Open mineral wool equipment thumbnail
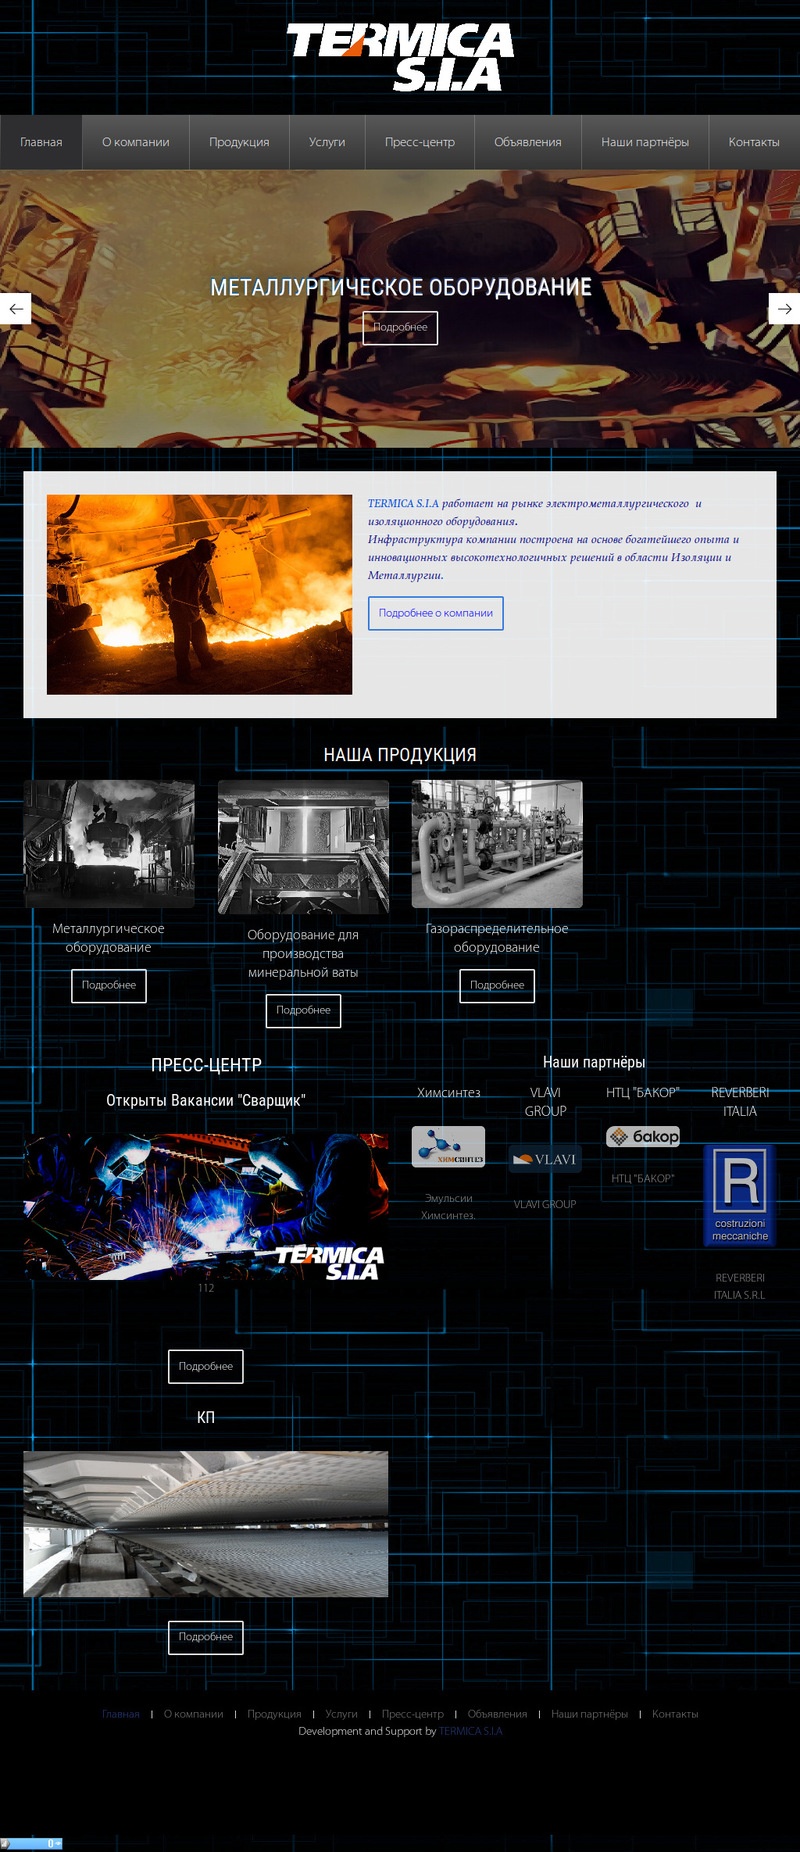Viewport: 800px width, 1852px height. (303, 847)
